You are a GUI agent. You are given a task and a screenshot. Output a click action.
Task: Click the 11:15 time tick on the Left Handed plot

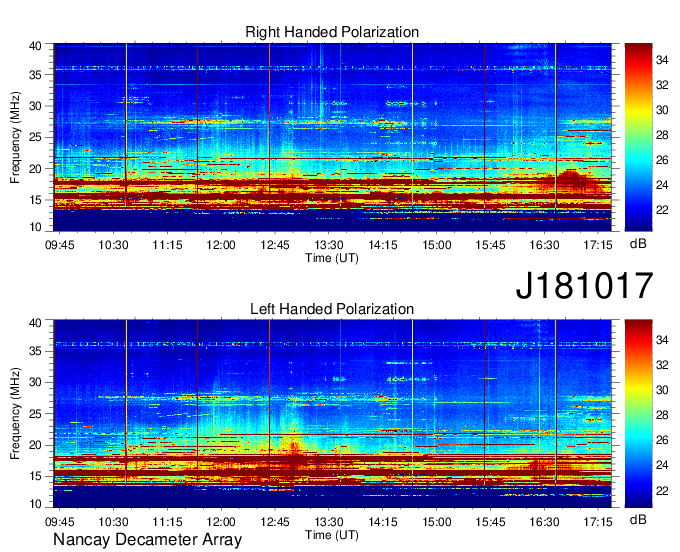coord(167,522)
